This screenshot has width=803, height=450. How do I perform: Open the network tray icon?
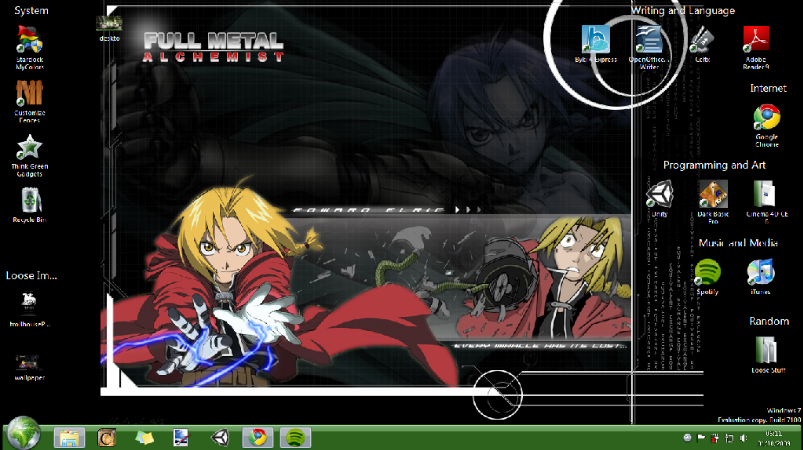tap(729, 438)
